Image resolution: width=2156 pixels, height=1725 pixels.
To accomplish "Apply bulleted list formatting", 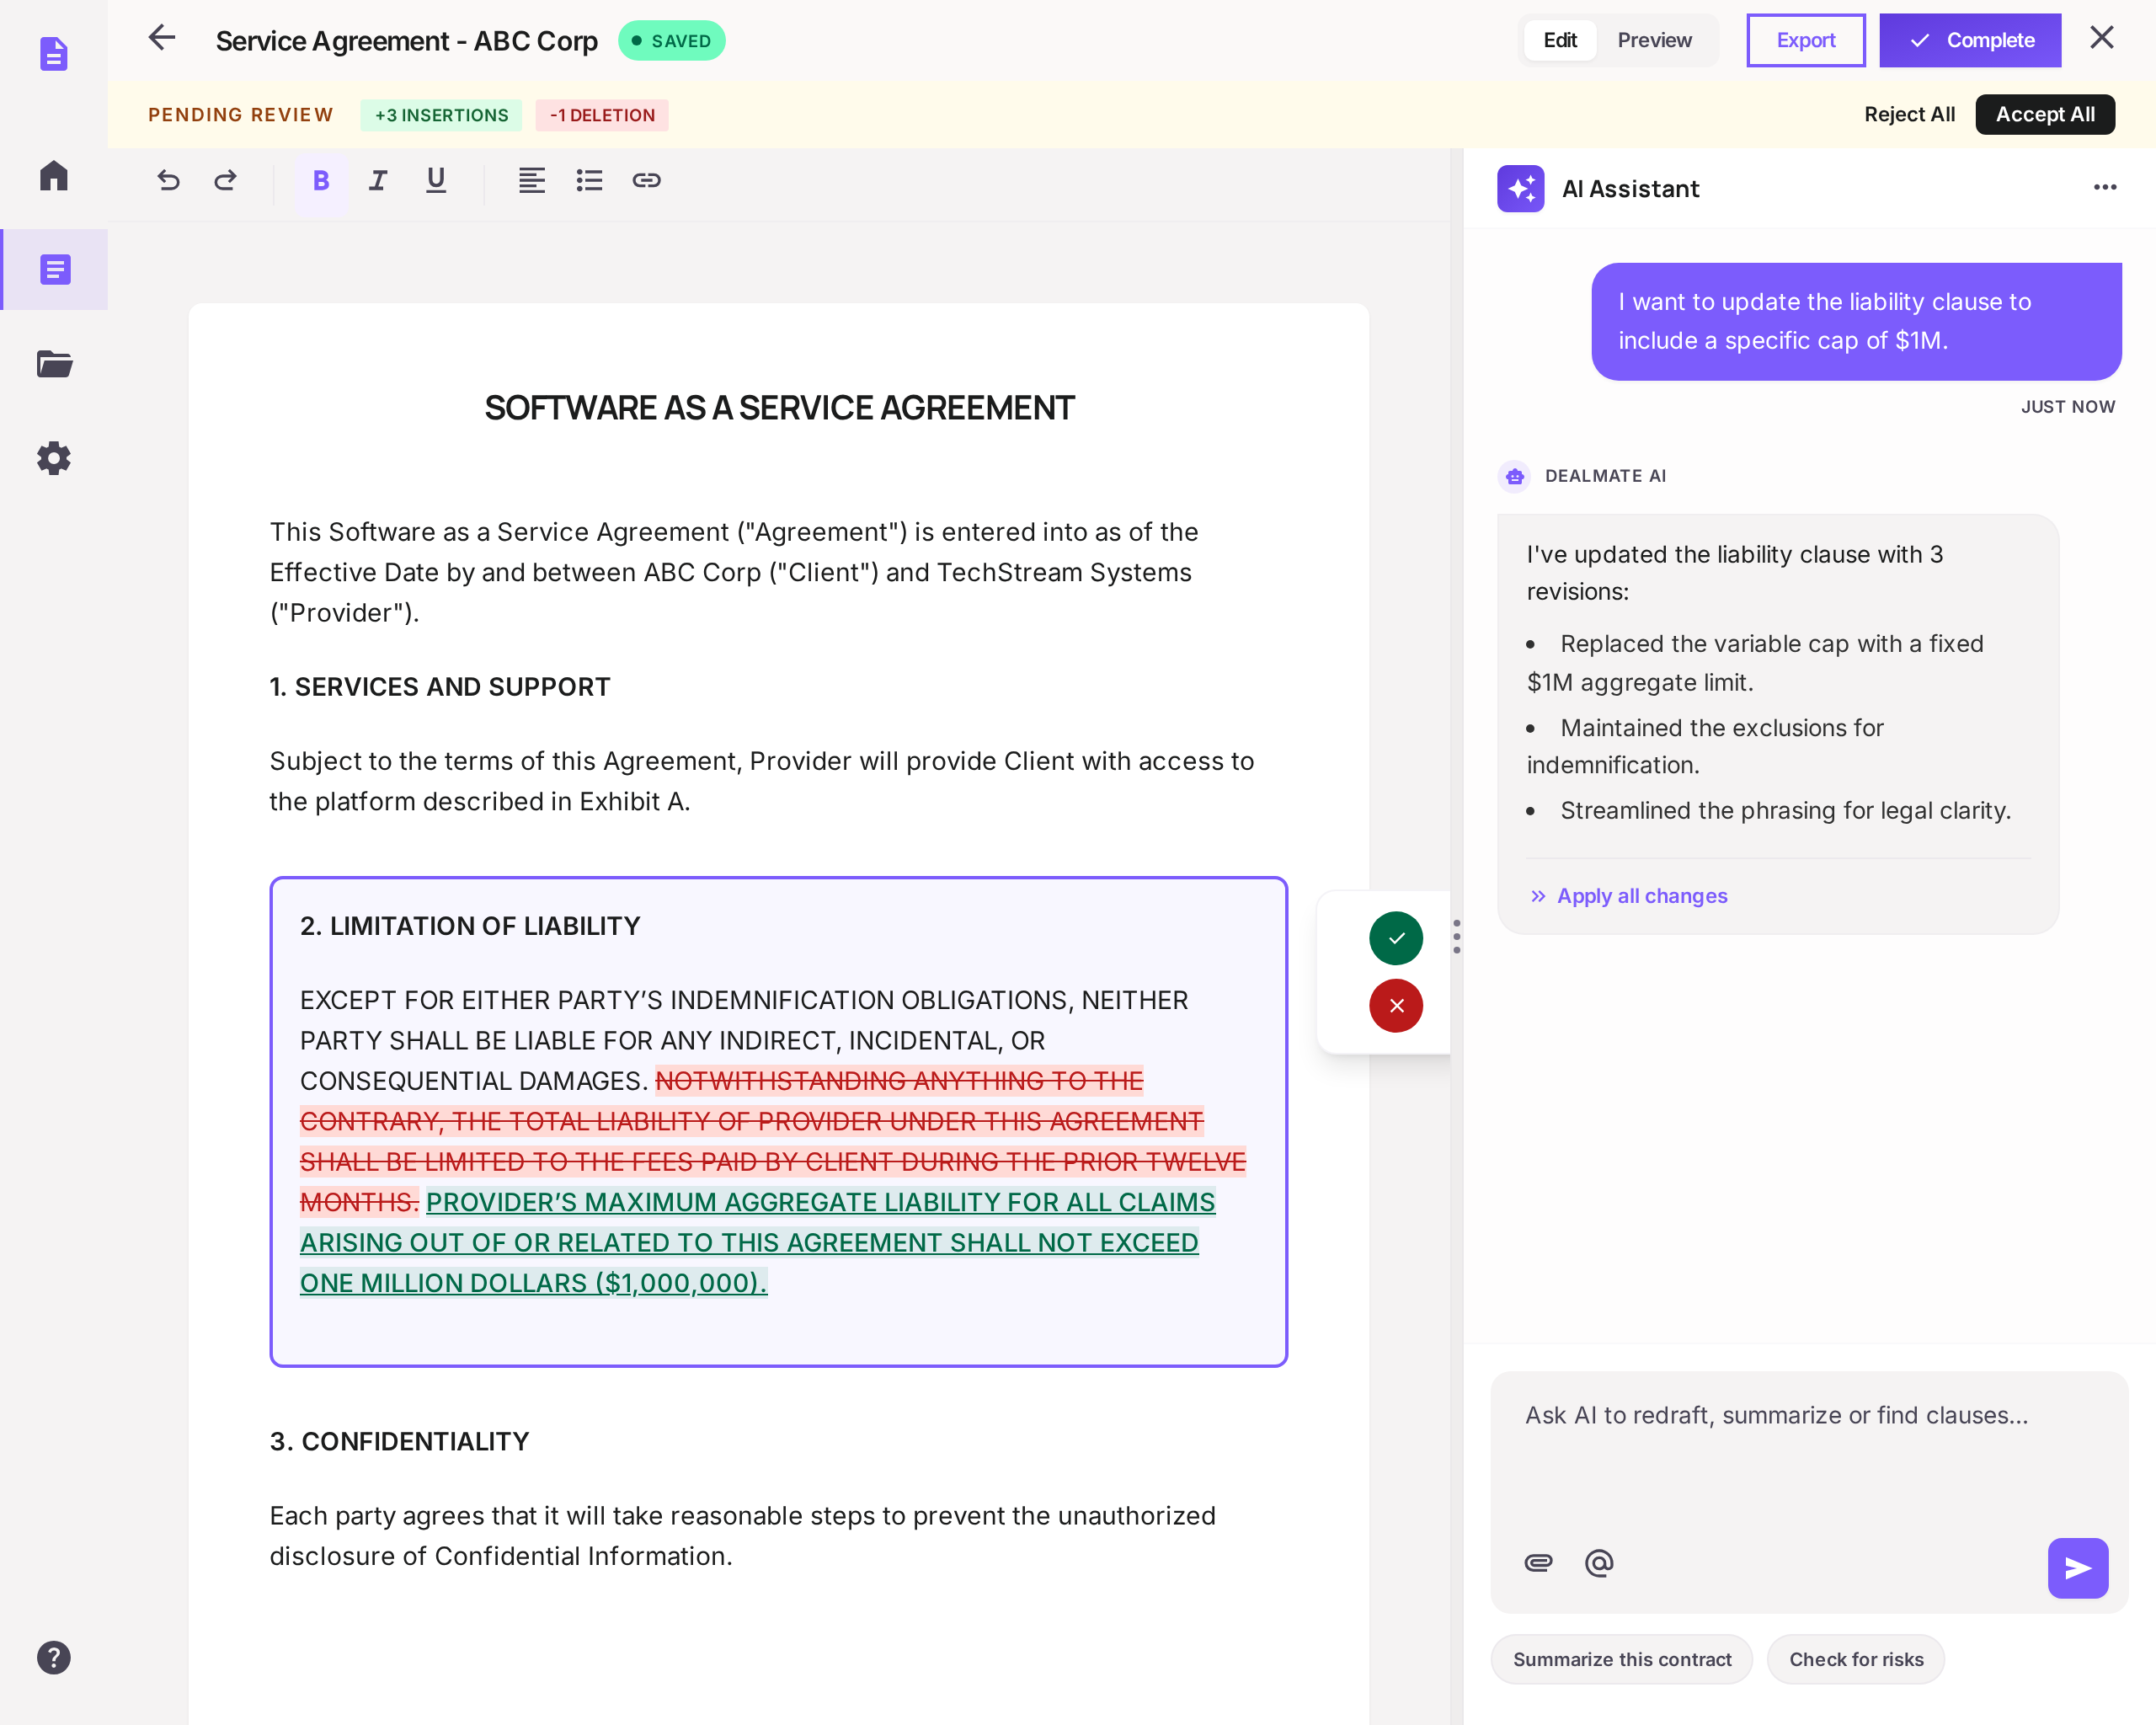I will (x=589, y=181).
